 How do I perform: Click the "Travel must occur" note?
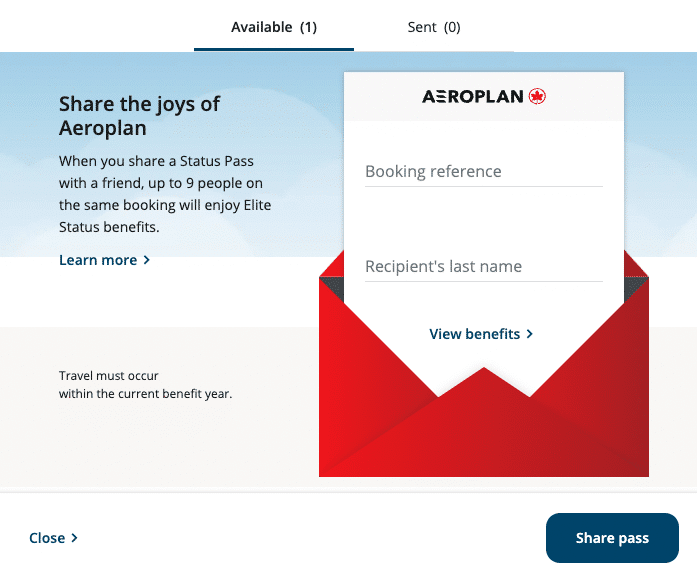(145, 385)
